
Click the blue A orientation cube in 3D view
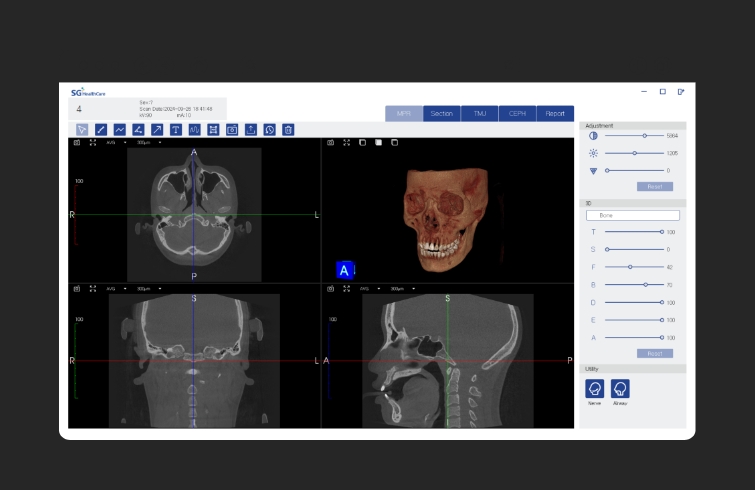coord(345,270)
